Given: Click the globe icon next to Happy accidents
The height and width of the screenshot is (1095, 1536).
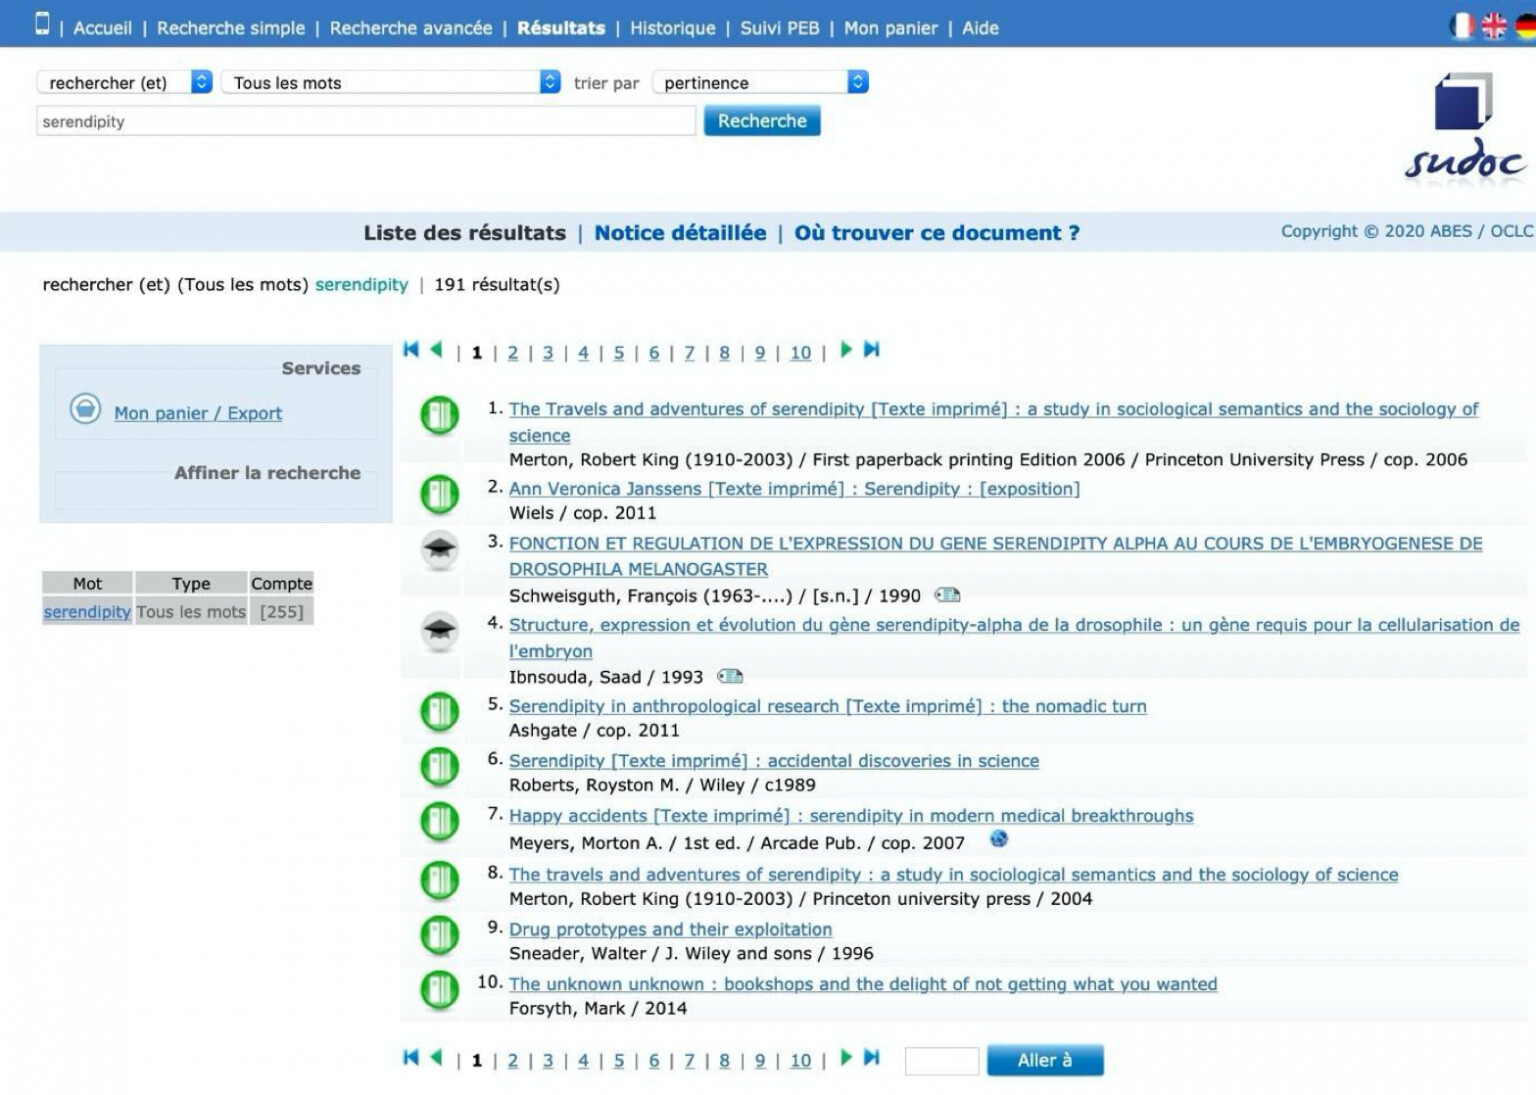Looking at the screenshot, I should pos(999,841).
